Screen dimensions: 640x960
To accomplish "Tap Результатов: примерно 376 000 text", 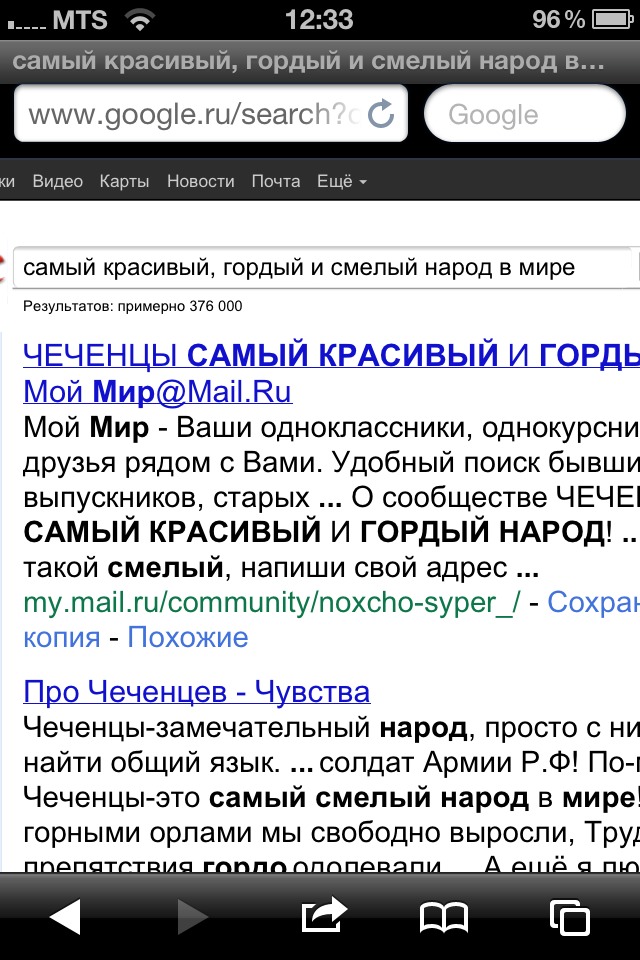I will point(132,306).
